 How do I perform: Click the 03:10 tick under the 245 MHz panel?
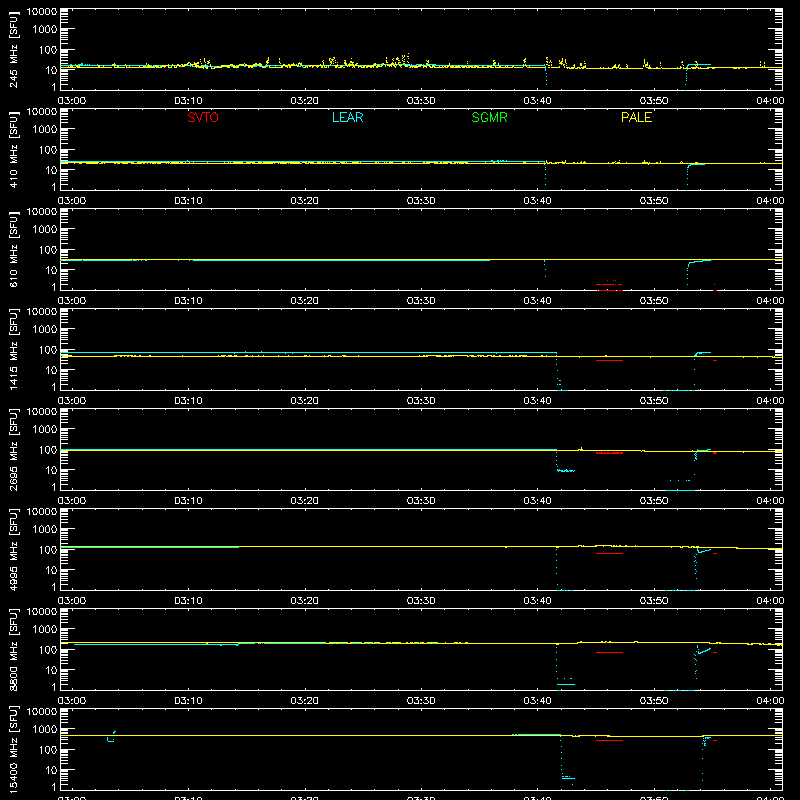pyautogui.click(x=188, y=101)
